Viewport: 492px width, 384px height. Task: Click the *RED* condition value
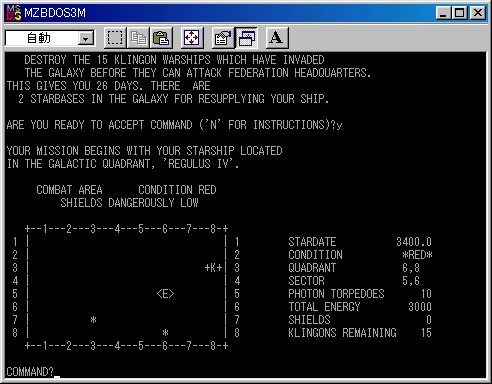(x=417, y=255)
